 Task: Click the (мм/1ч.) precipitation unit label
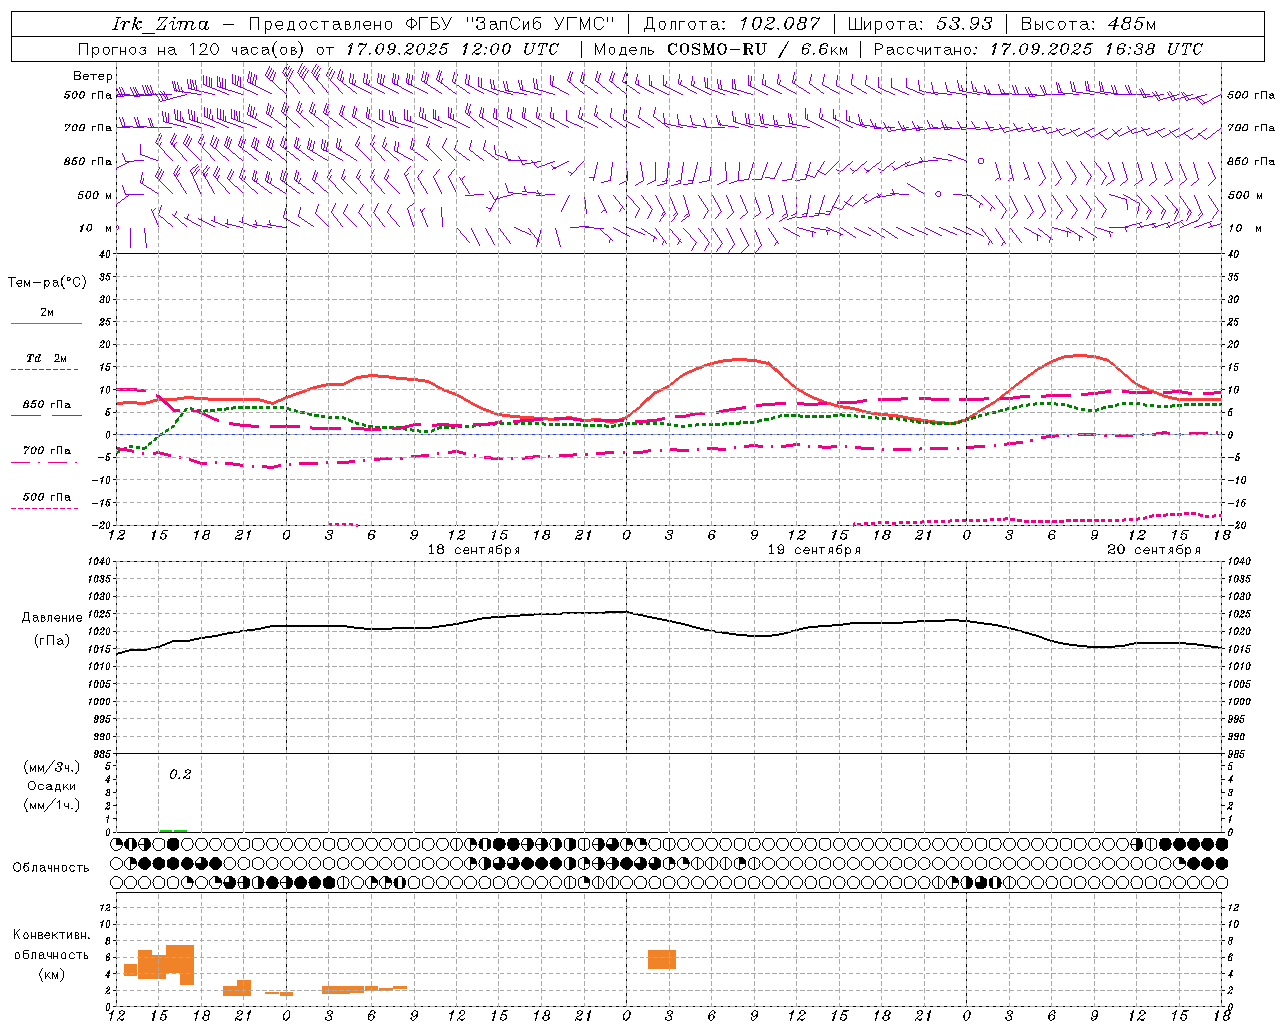[52, 805]
